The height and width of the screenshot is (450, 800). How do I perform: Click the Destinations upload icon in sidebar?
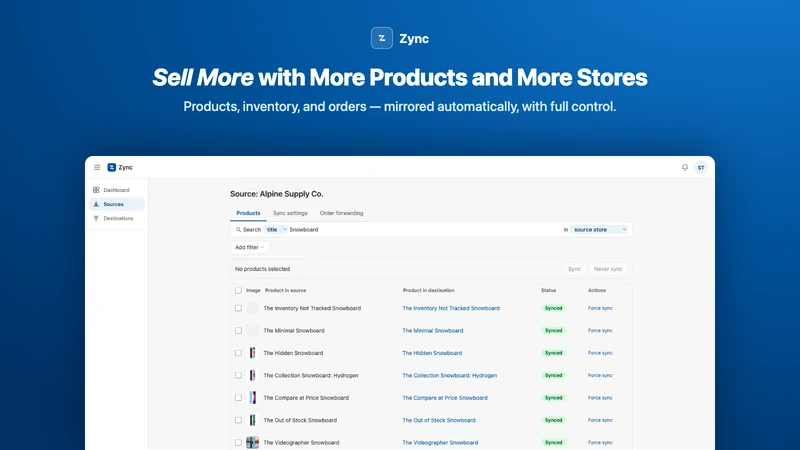point(96,218)
